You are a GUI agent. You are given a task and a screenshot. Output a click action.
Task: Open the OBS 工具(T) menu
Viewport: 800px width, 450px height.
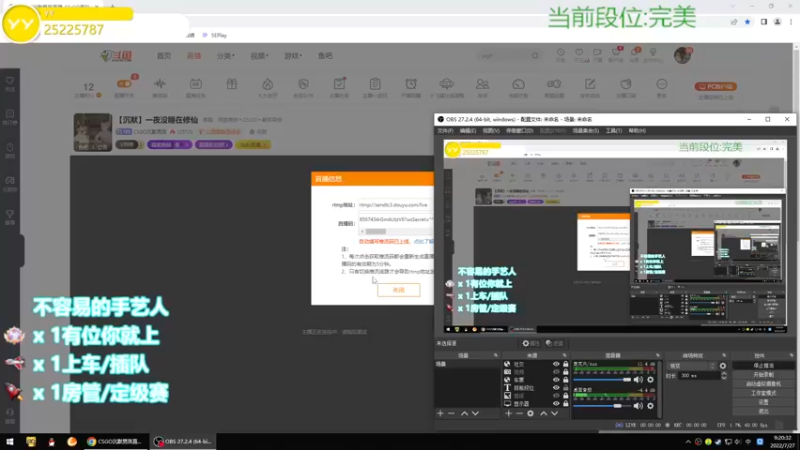tap(614, 131)
